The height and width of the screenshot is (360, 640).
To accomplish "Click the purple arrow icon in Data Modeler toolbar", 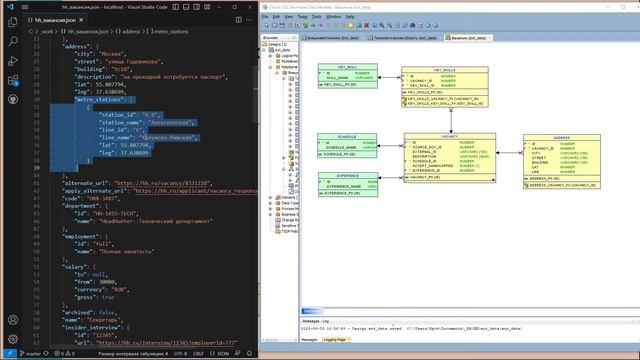I will coord(320,25).
